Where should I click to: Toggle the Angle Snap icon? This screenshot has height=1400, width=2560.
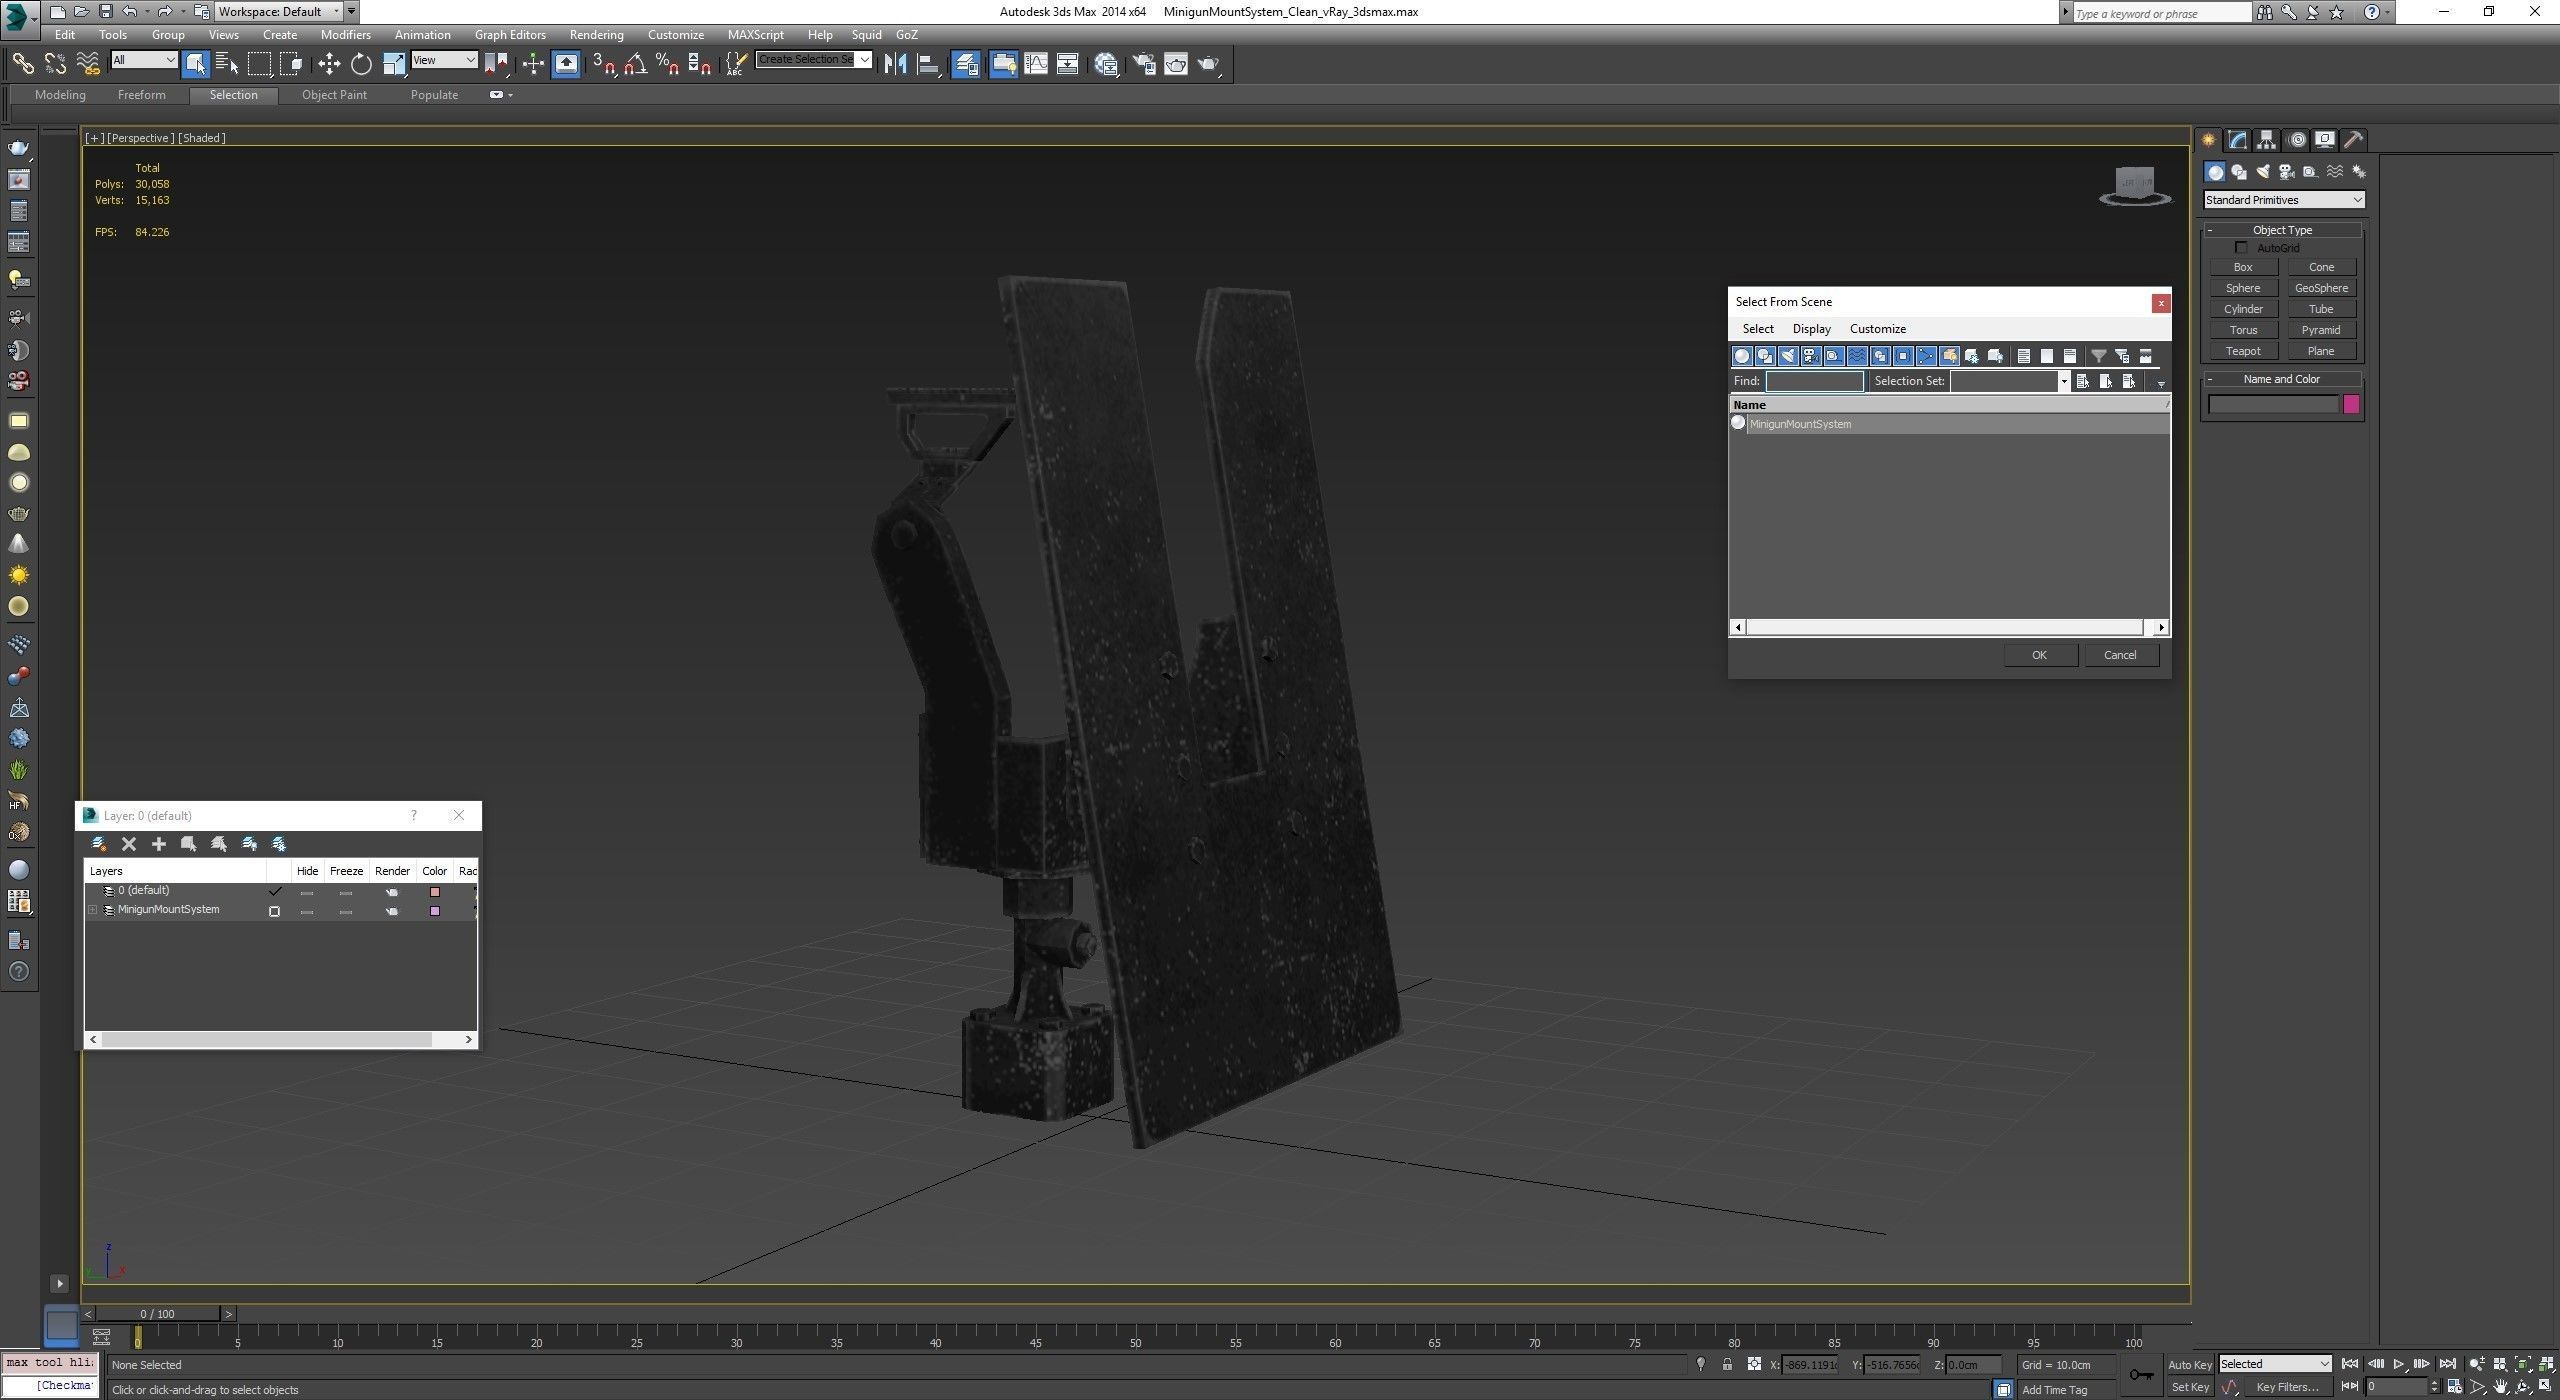[x=635, y=64]
